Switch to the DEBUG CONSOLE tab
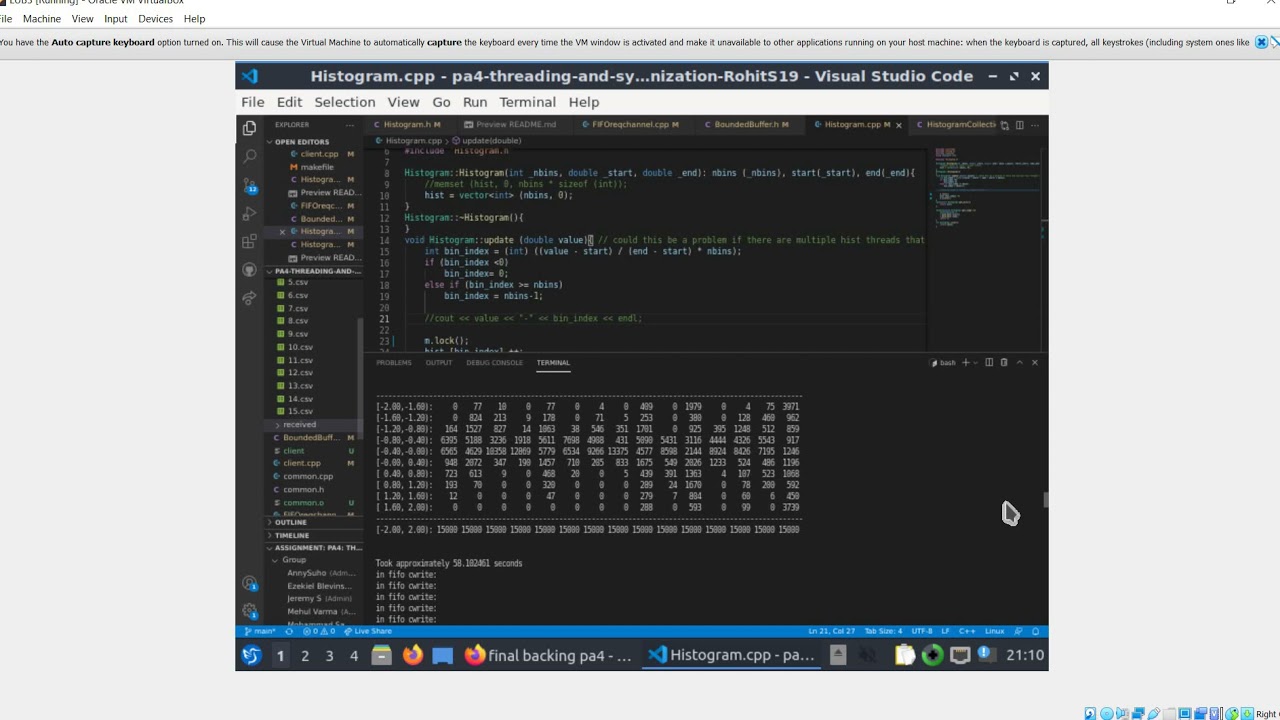Image resolution: width=1280 pixels, height=720 pixels. pyautogui.click(x=495, y=363)
